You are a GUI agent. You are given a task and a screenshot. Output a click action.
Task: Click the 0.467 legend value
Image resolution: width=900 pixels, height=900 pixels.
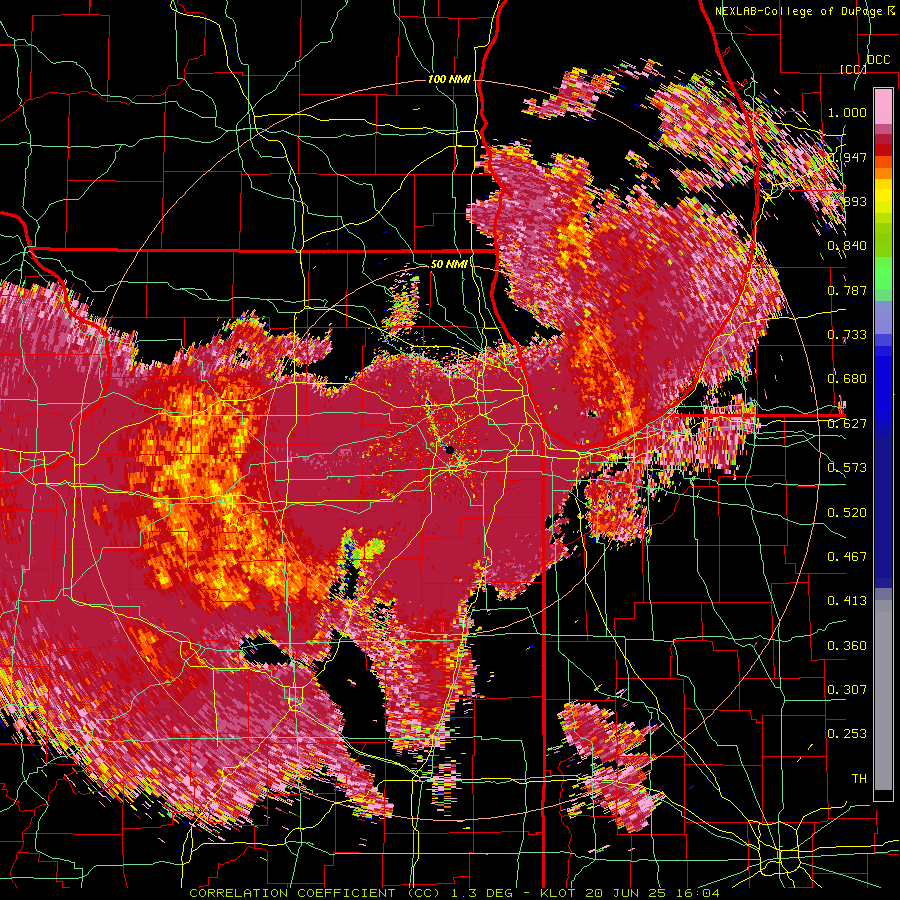(x=847, y=557)
